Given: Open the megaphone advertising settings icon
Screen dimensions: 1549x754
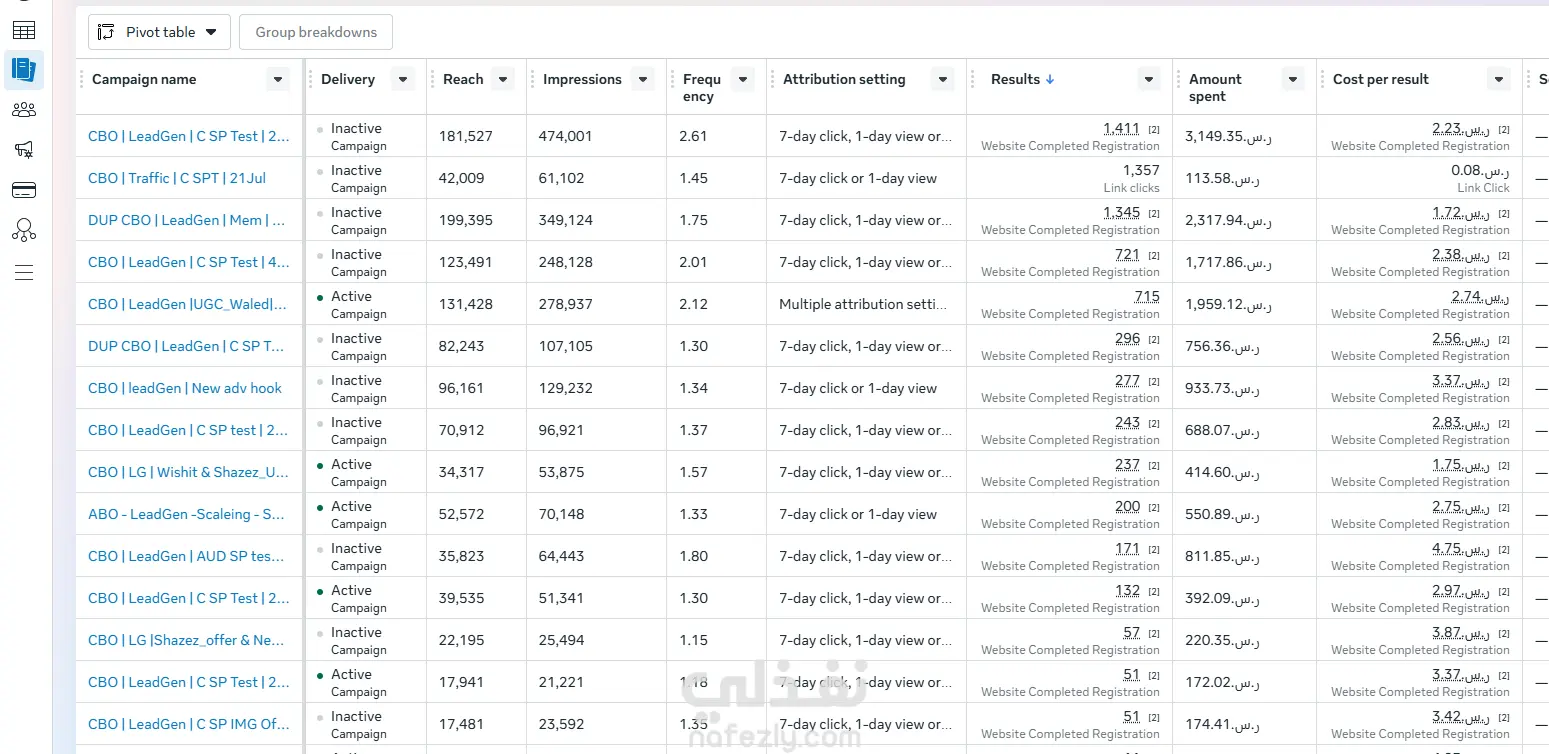Looking at the screenshot, I should click(24, 150).
